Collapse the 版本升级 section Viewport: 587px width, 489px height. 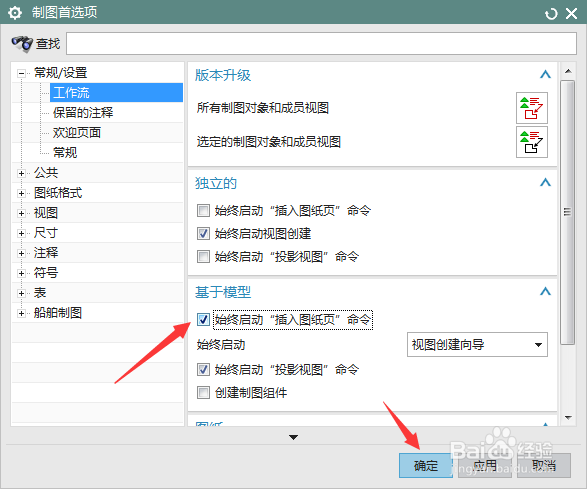(x=545, y=75)
